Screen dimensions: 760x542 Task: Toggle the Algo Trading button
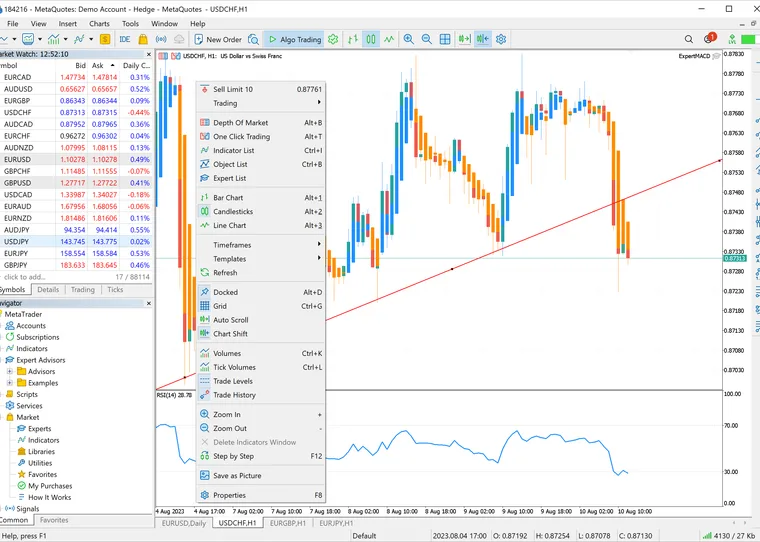point(295,39)
